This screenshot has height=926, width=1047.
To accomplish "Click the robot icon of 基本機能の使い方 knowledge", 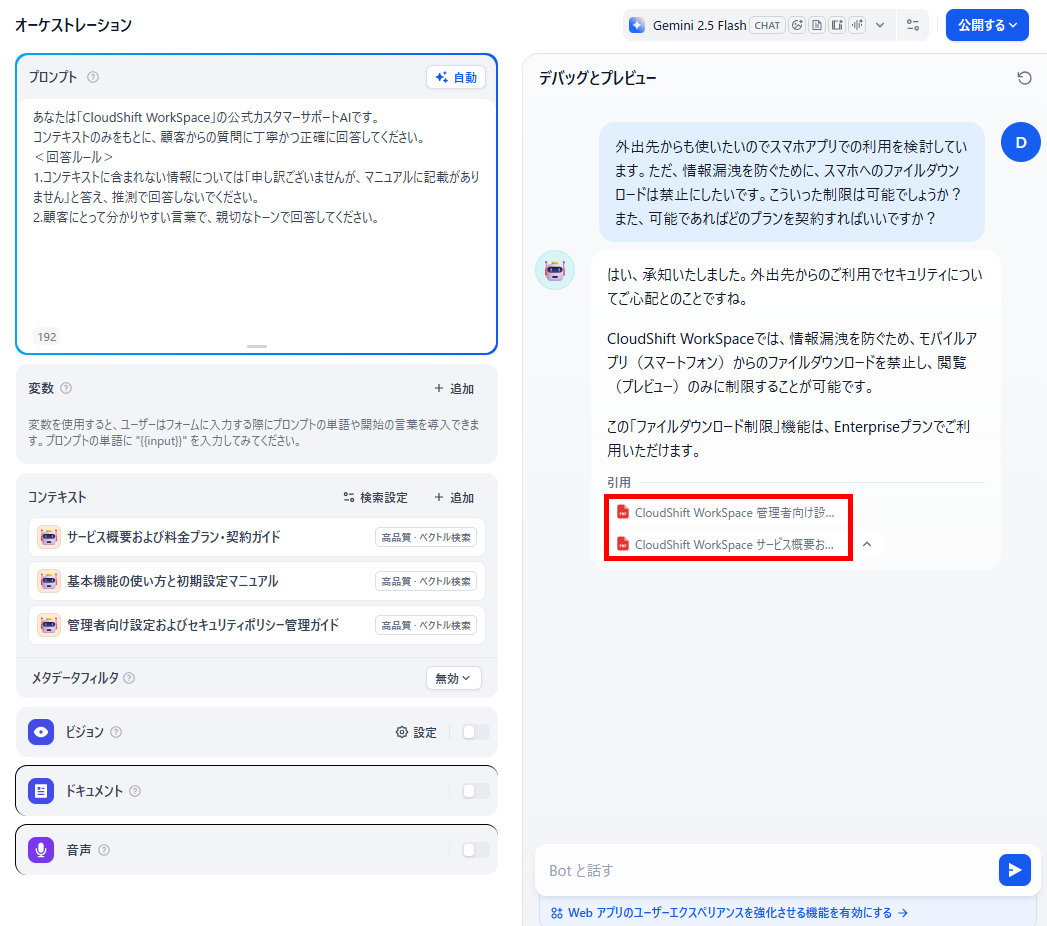I will click(49, 582).
